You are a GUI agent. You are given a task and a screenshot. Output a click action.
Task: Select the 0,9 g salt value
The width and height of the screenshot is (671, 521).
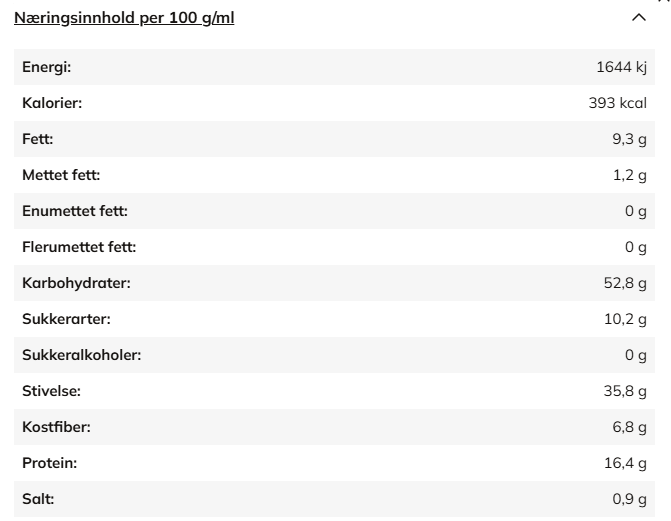click(x=629, y=499)
